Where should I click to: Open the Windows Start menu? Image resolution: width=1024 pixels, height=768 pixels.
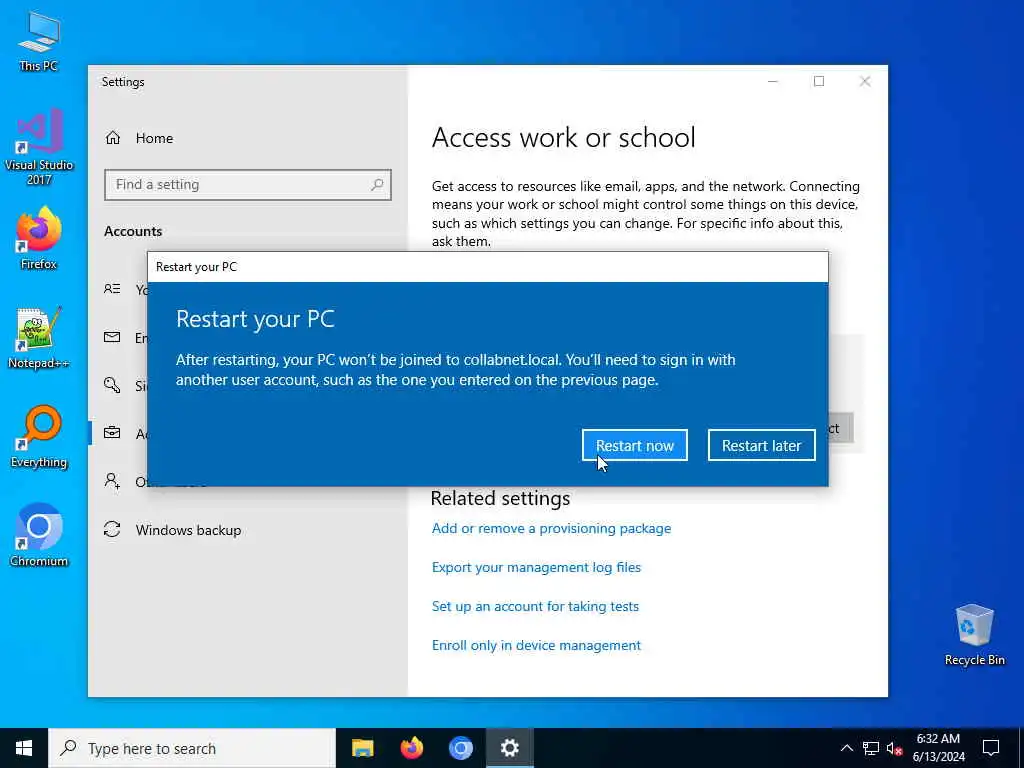[x=24, y=748]
